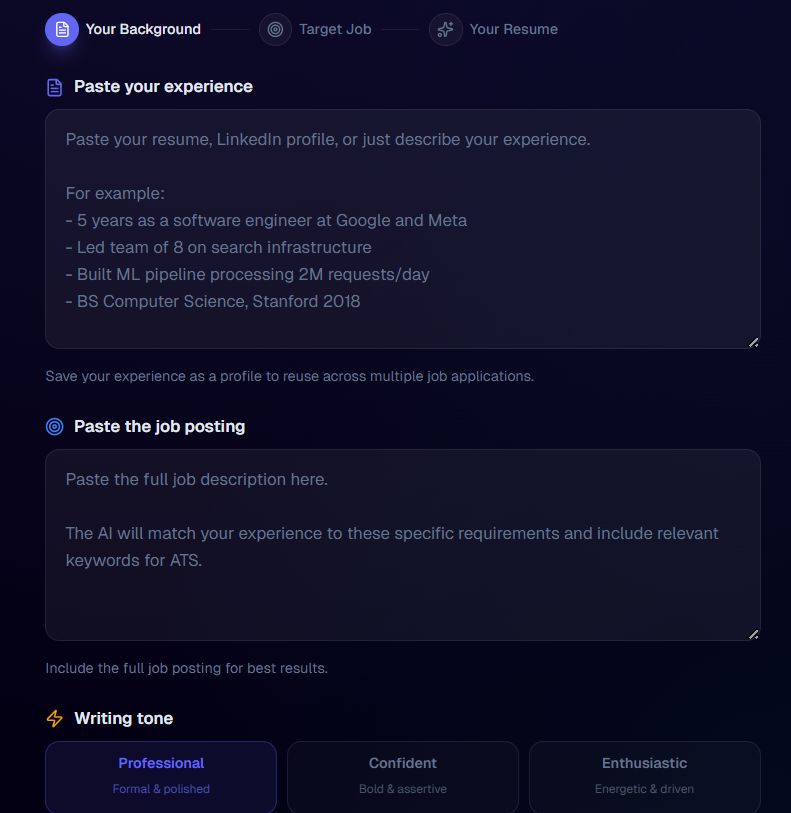Go to the Target Job step
Viewport: 791px width, 813px height.
[335, 29]
